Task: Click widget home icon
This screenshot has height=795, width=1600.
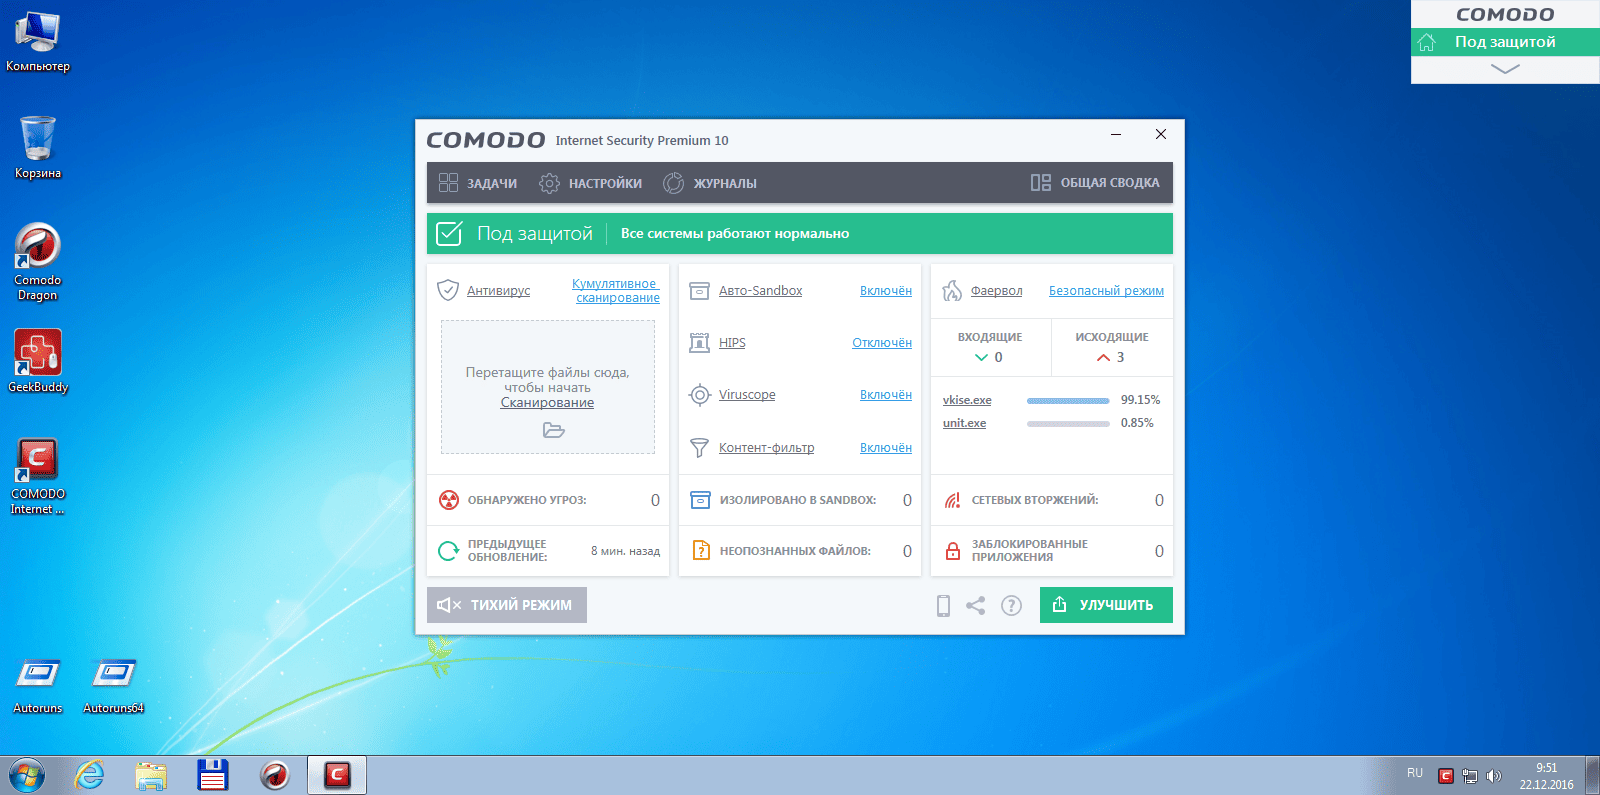Action: pyautogui.click(x=1427, y=42)
